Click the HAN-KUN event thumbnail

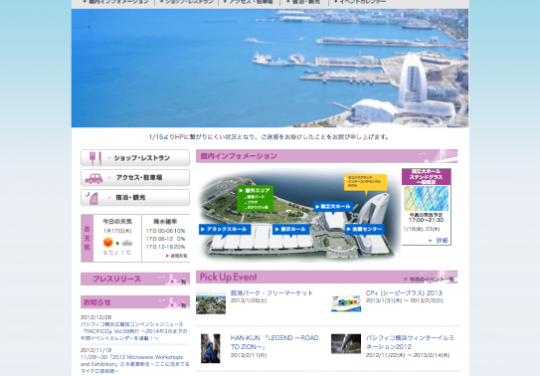click(210, 348)
